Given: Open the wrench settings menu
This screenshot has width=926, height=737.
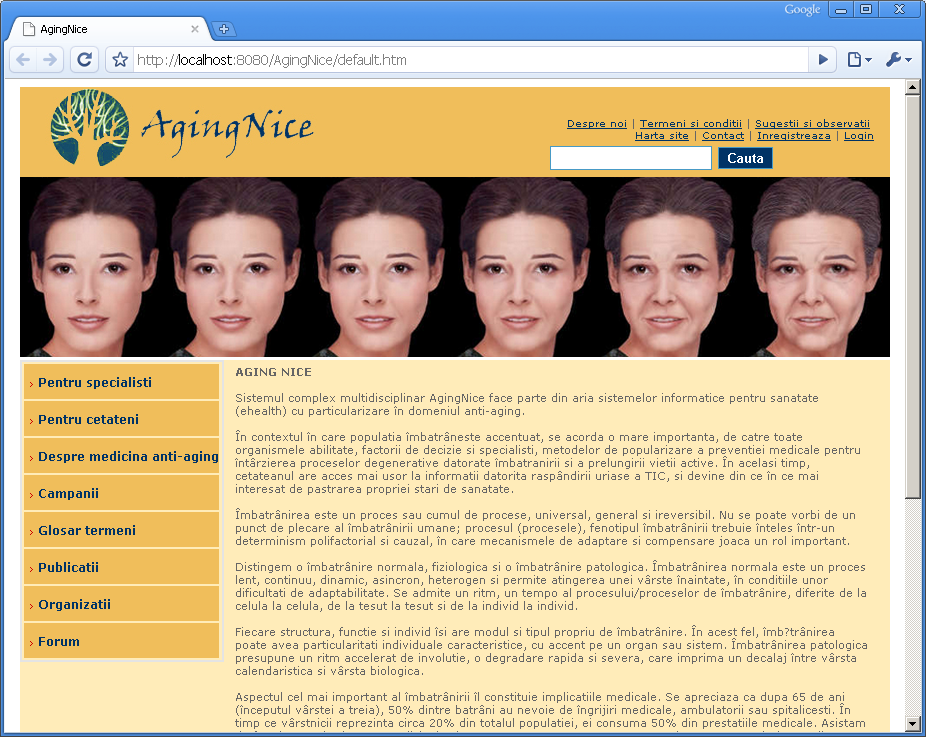Looking at the screenshot, I should pyautogui.click(x=897, y=60).
